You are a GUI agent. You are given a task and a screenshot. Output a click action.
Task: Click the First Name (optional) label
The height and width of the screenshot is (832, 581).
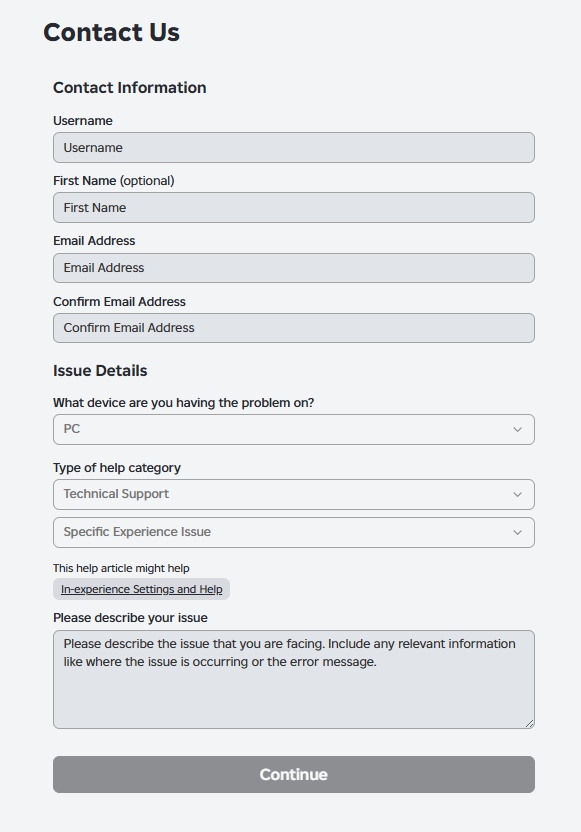[x=114, y=181]
